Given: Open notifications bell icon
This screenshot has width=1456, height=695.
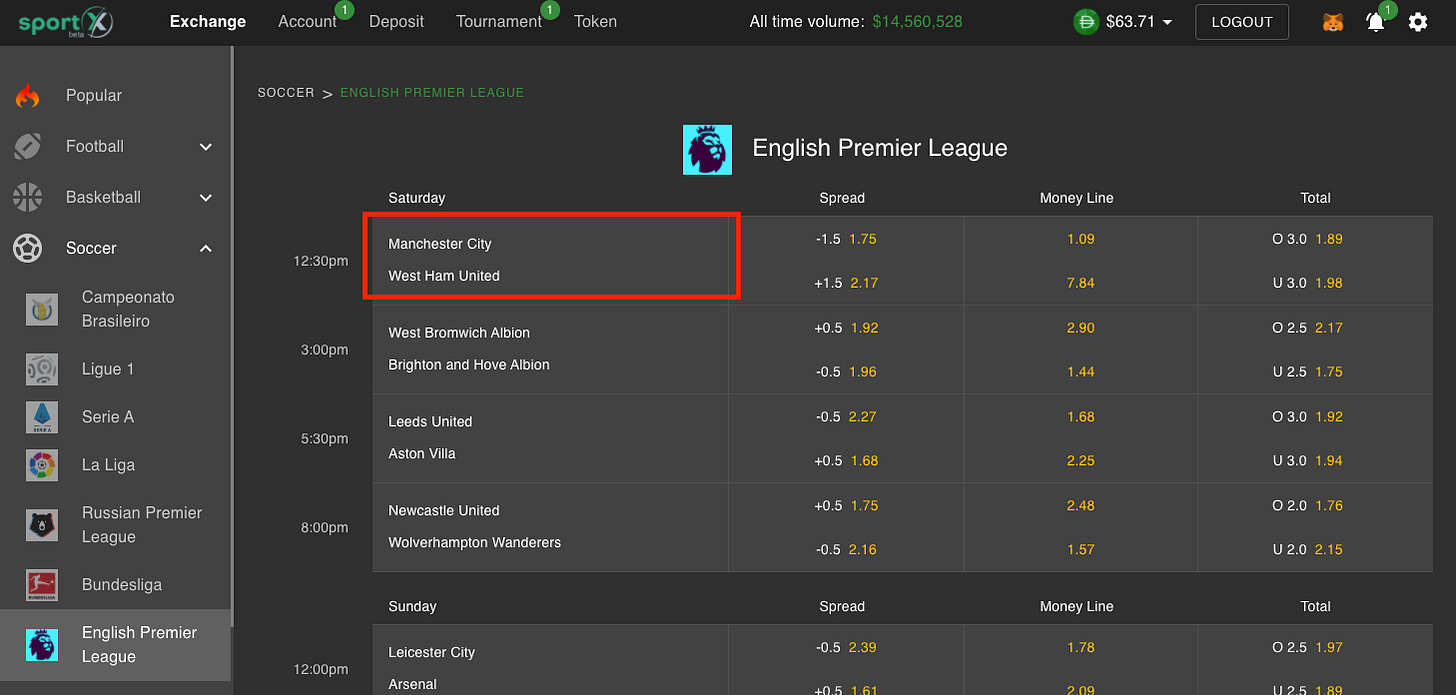Looking at the screenshot, I should coord(1376,22).
